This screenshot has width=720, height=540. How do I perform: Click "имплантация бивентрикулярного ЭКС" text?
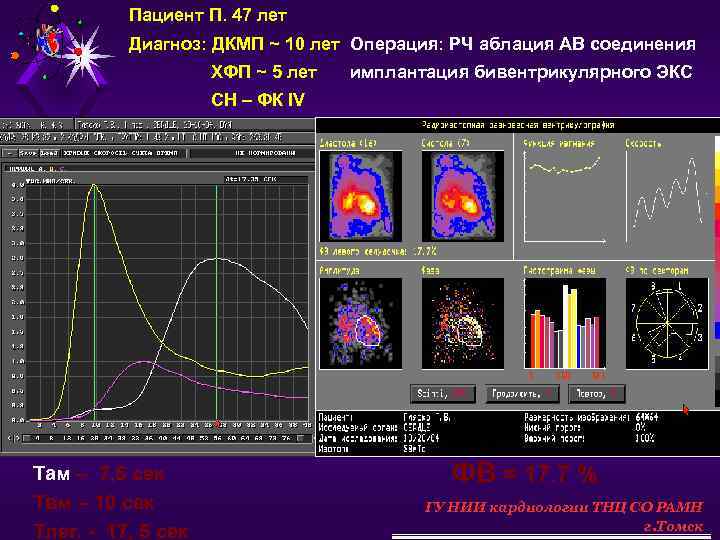point(521,72)
